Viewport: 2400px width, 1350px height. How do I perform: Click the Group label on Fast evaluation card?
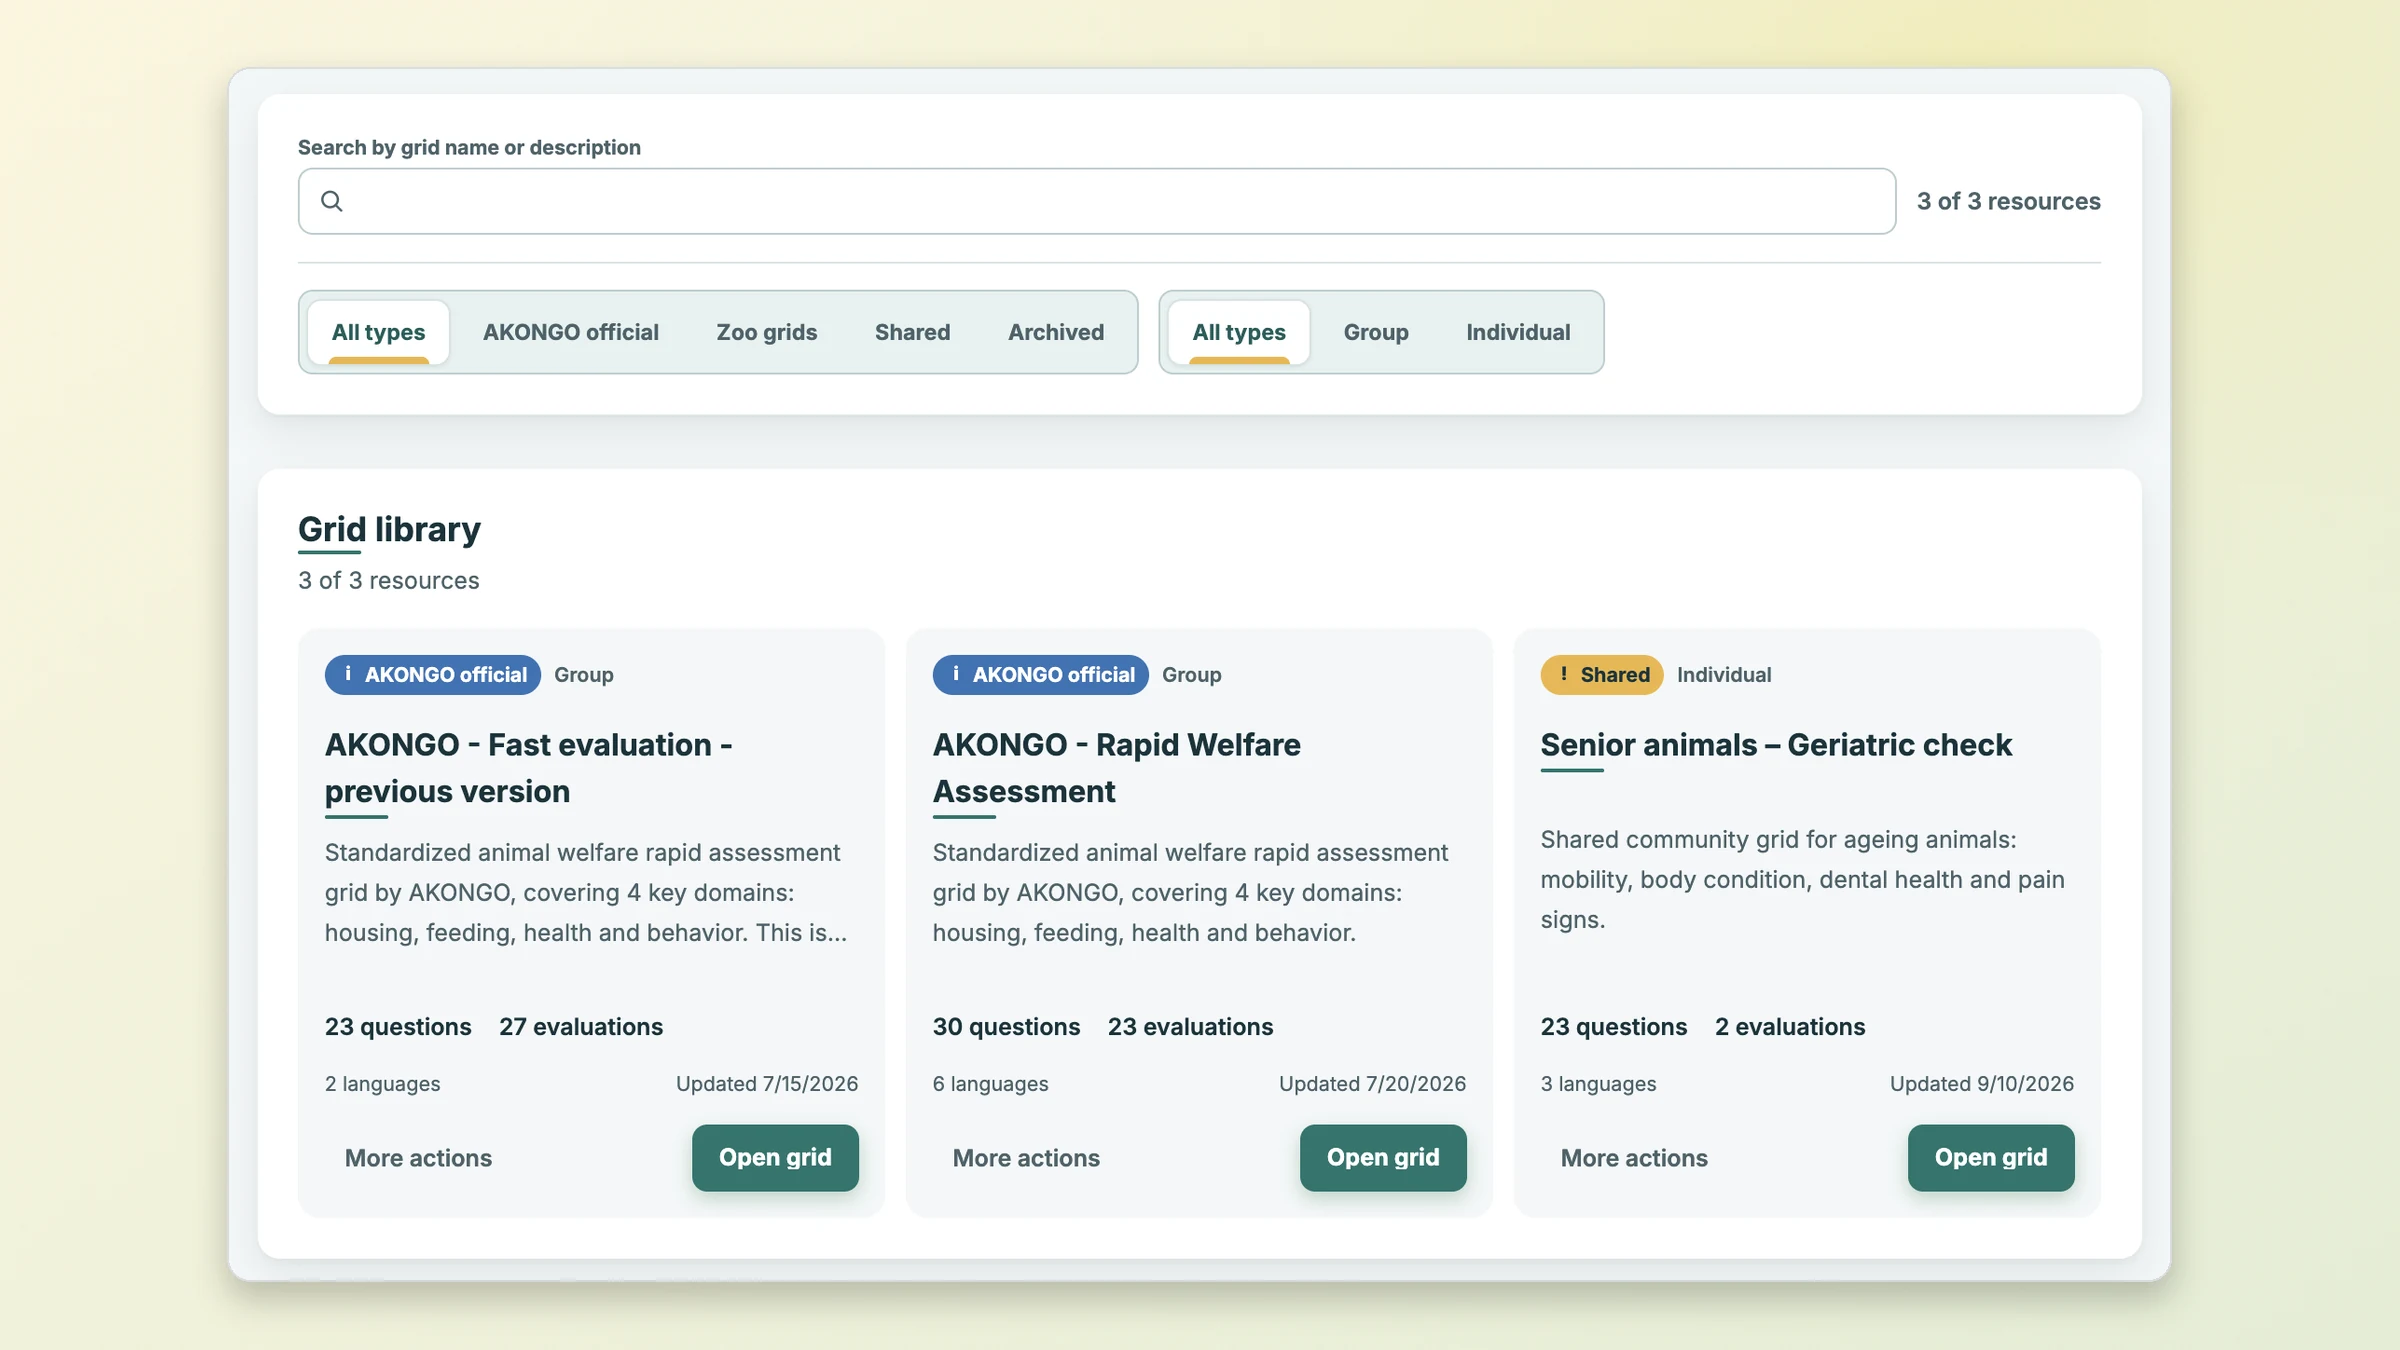583,674
